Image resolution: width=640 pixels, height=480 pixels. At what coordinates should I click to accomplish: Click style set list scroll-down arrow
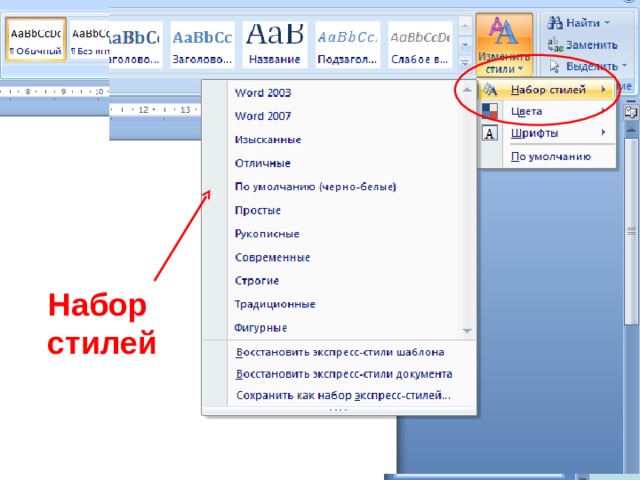(467, 331)
